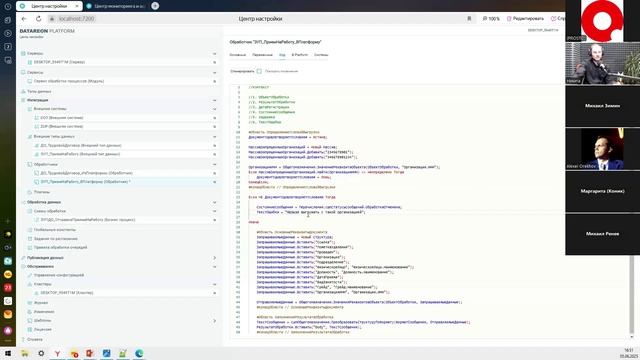The image size is (640, 360).
Task: Click the Журнал item icon
Action: pyautogui.click(x=30, y=303)
